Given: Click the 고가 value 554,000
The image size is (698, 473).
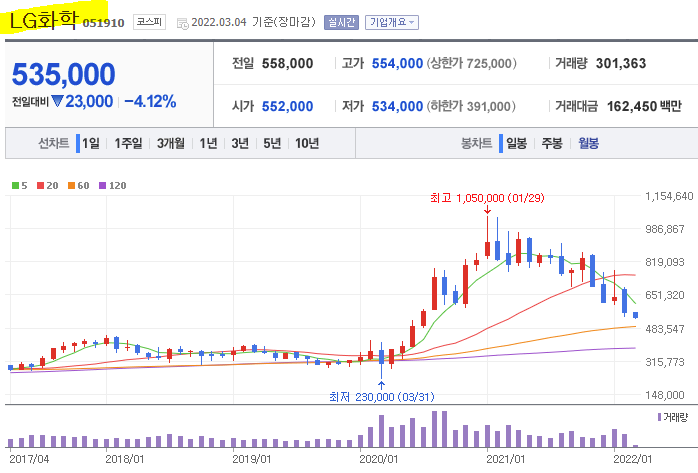Looking at the screenshot, I should pyautogui.click(x=397, y=64).
